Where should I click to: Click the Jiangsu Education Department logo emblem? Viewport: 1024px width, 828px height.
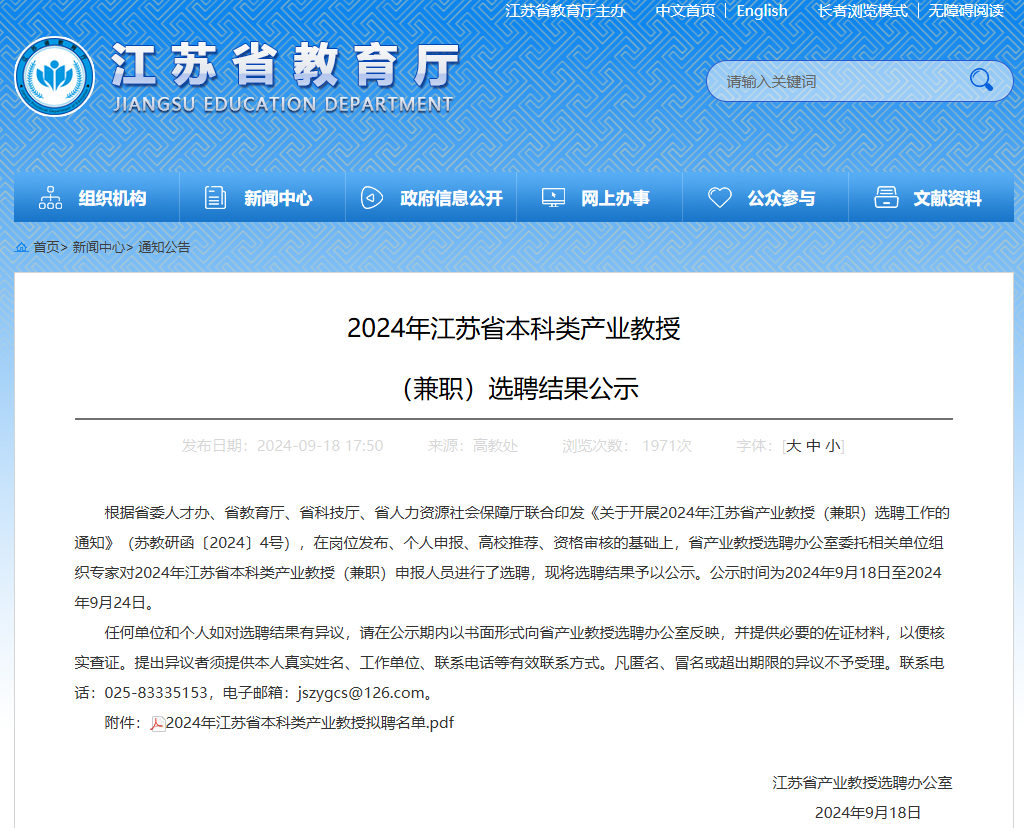coord(55,78)
